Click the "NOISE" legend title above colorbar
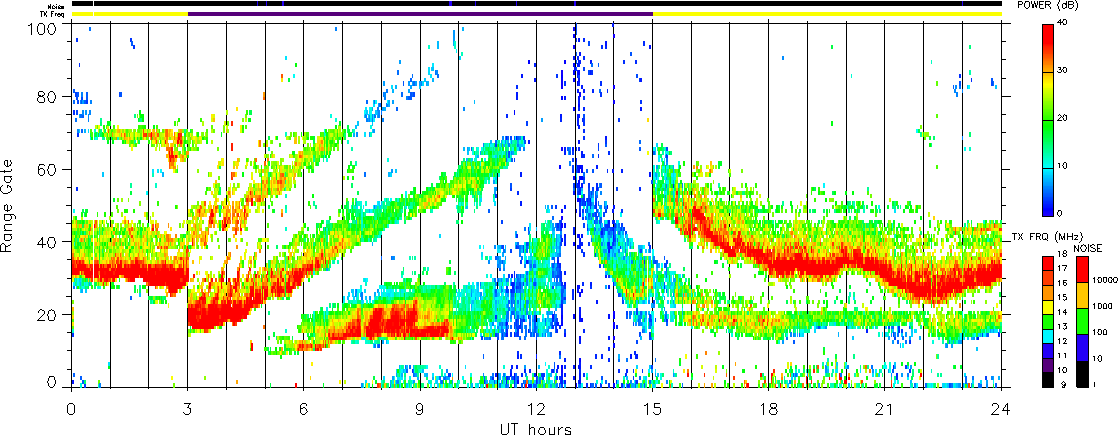This screenshot has width=1118, height=435. click(1087, 247)
